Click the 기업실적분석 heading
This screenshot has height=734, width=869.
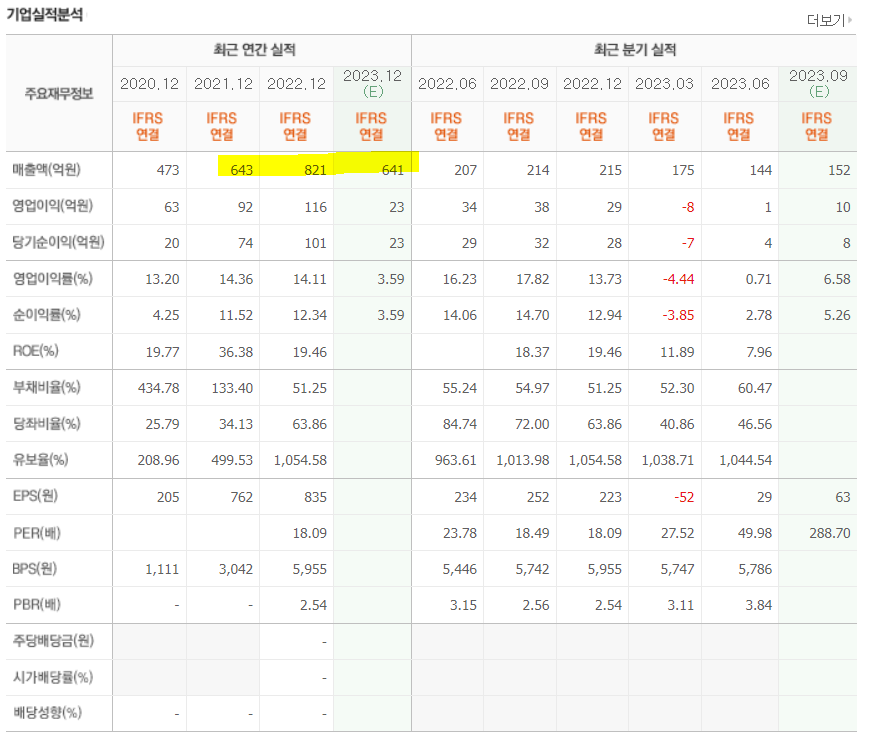pos(45,14)
